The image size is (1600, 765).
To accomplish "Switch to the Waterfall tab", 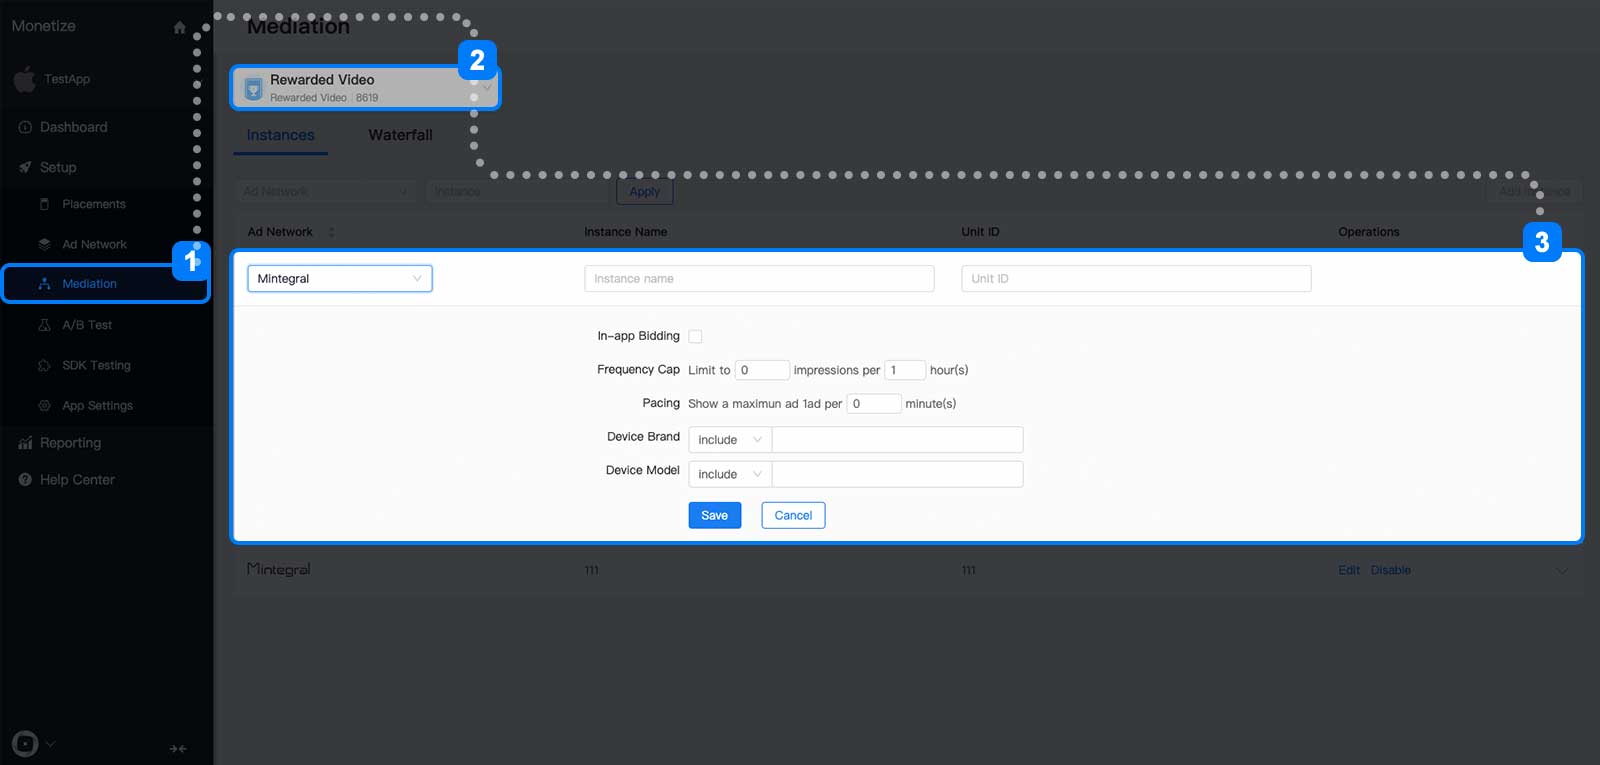I will pyautogui.click(x=400, y=135).
